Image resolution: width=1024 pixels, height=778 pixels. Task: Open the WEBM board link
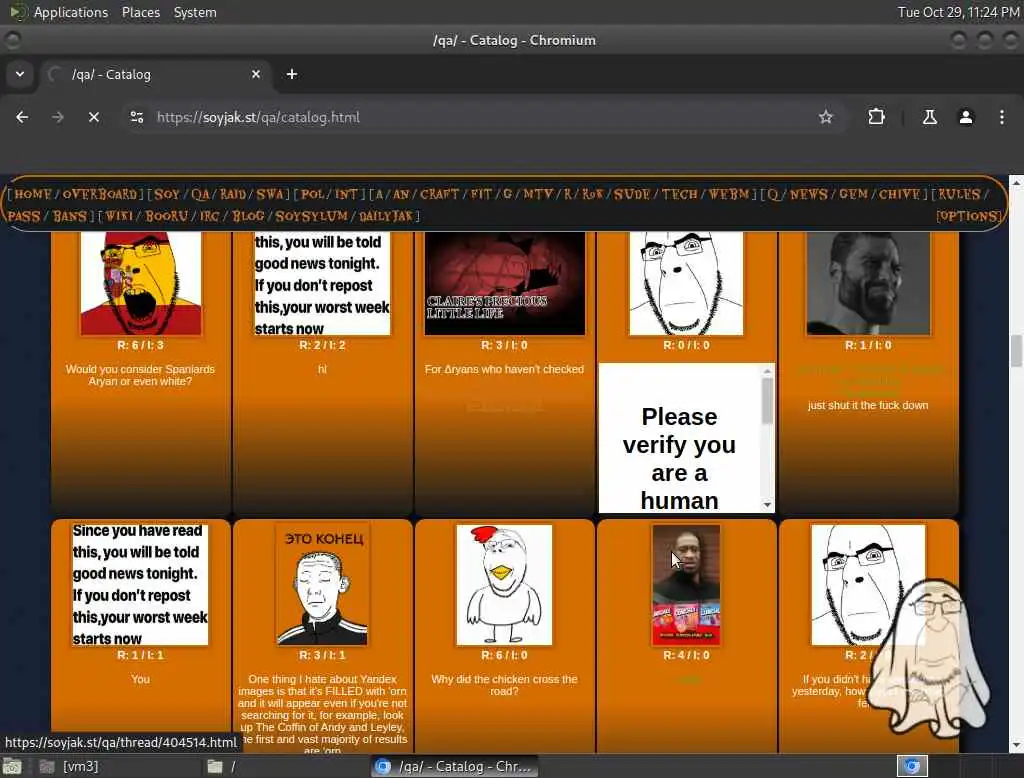(x=729, y=194)
